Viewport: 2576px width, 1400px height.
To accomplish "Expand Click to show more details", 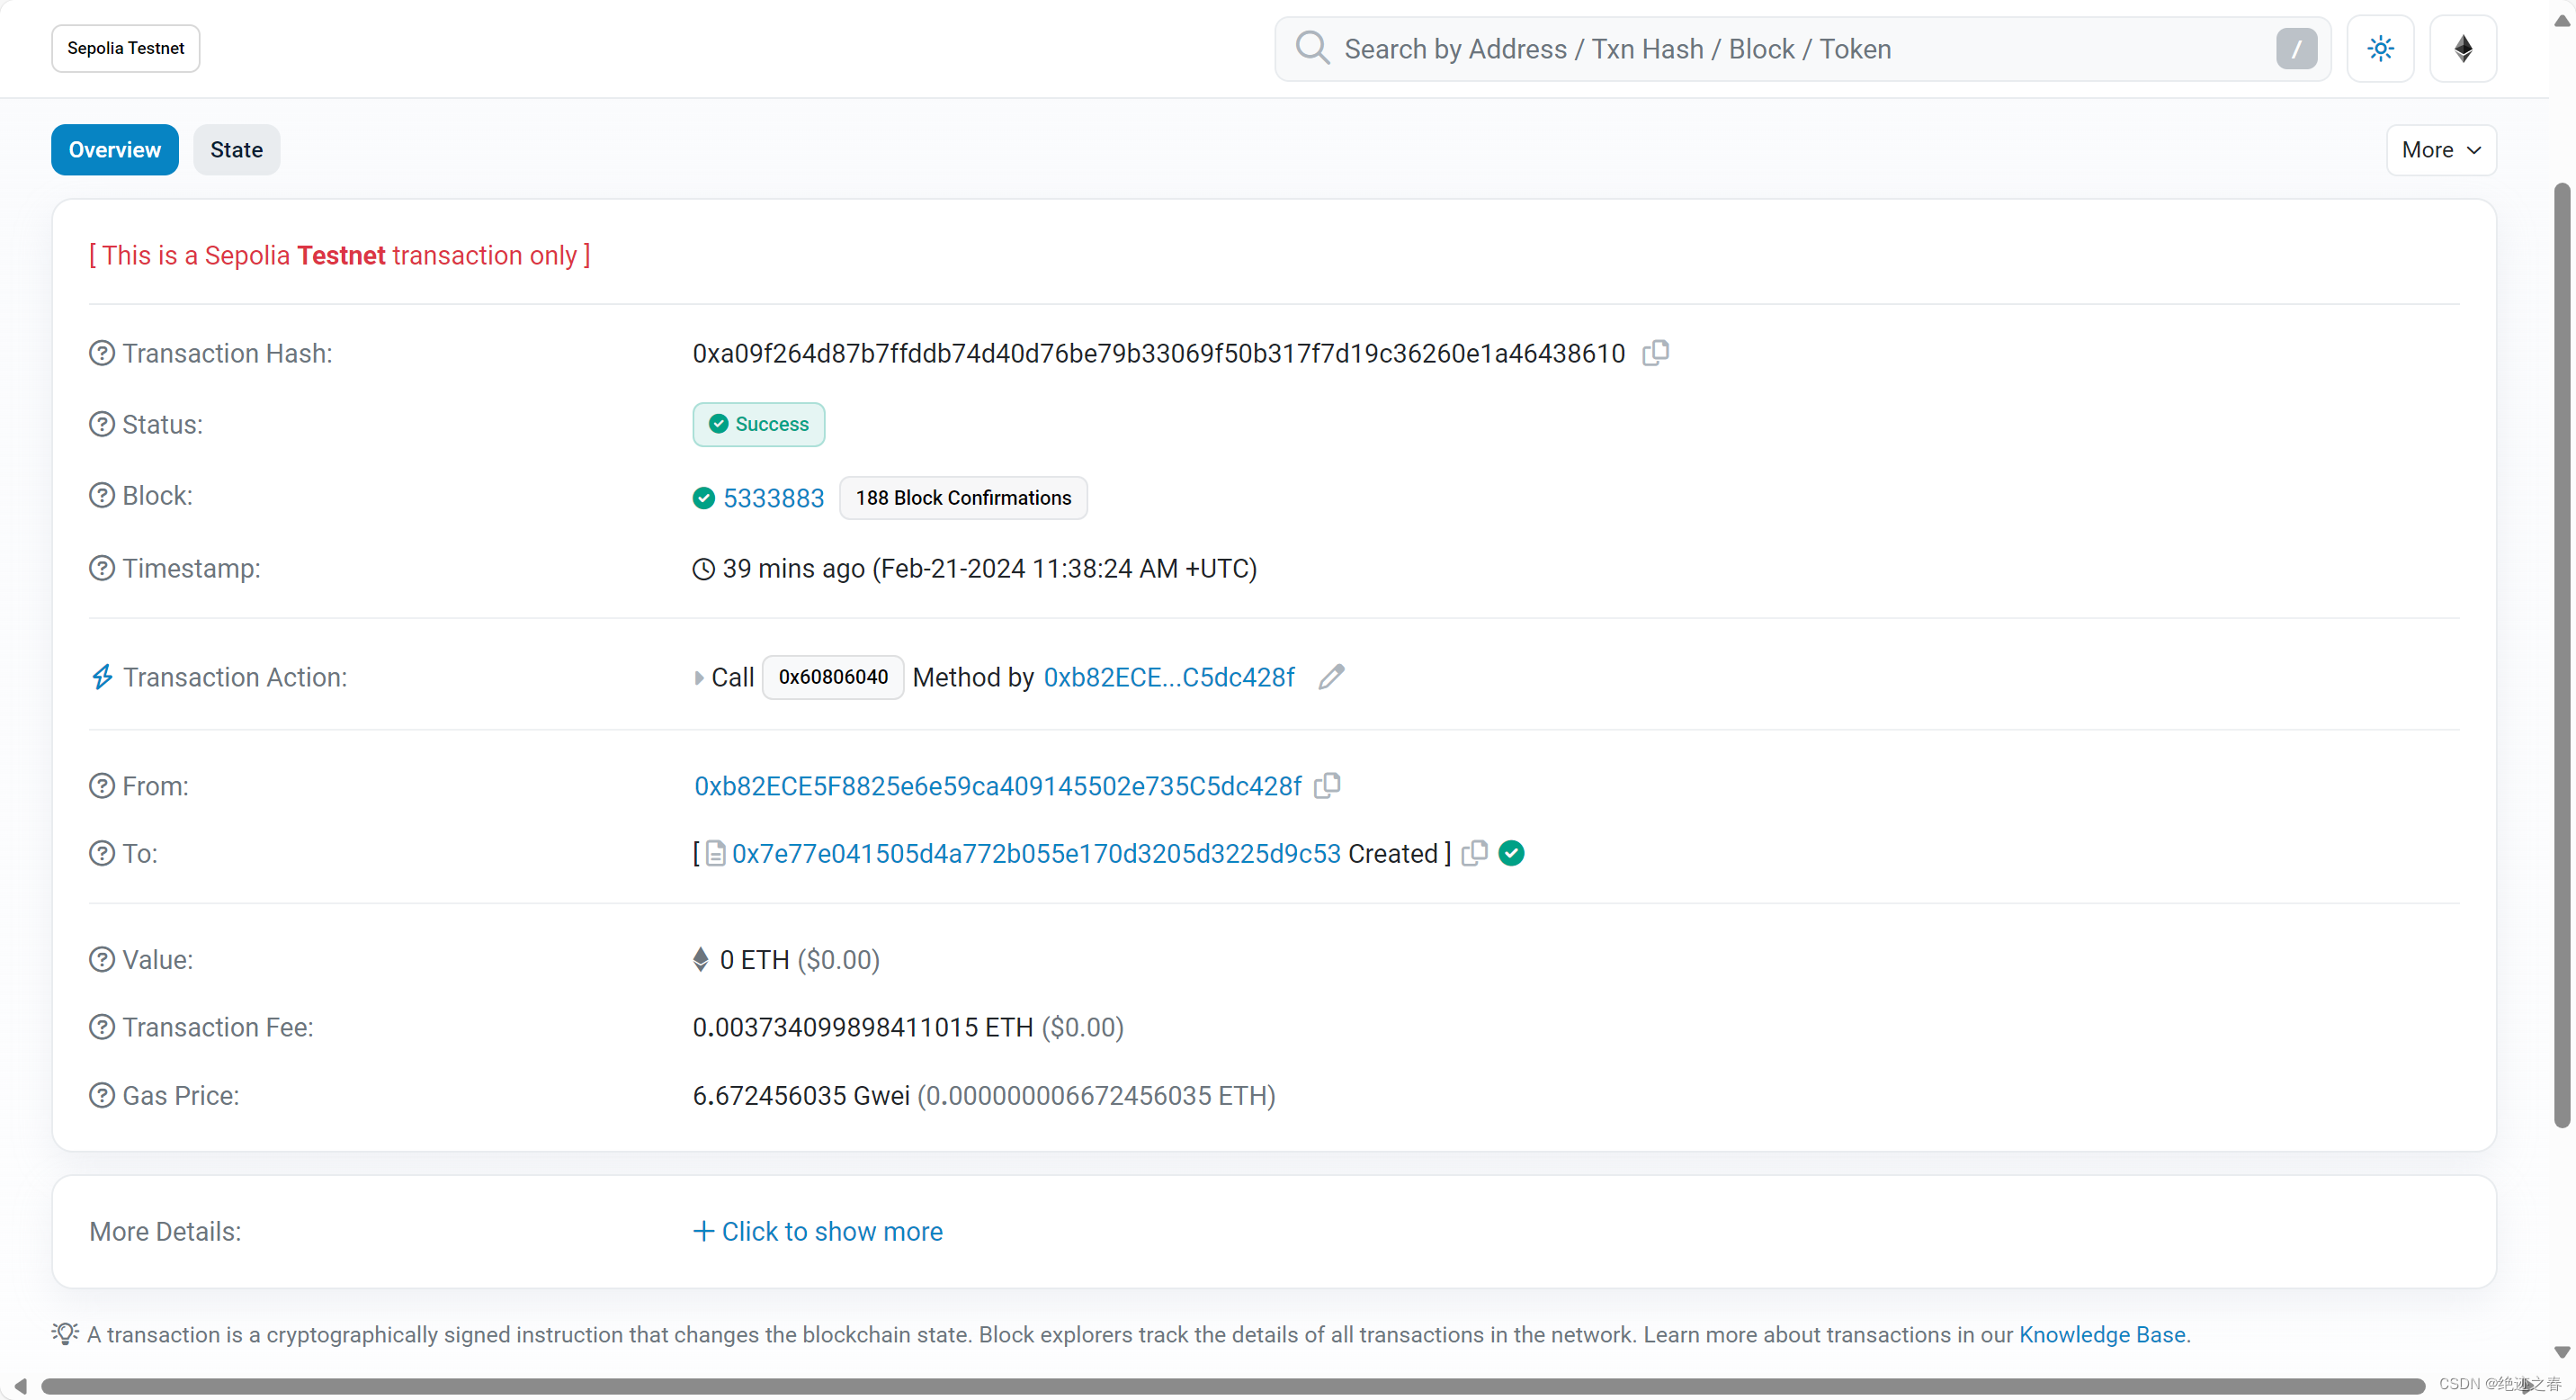I will 818,1231.
